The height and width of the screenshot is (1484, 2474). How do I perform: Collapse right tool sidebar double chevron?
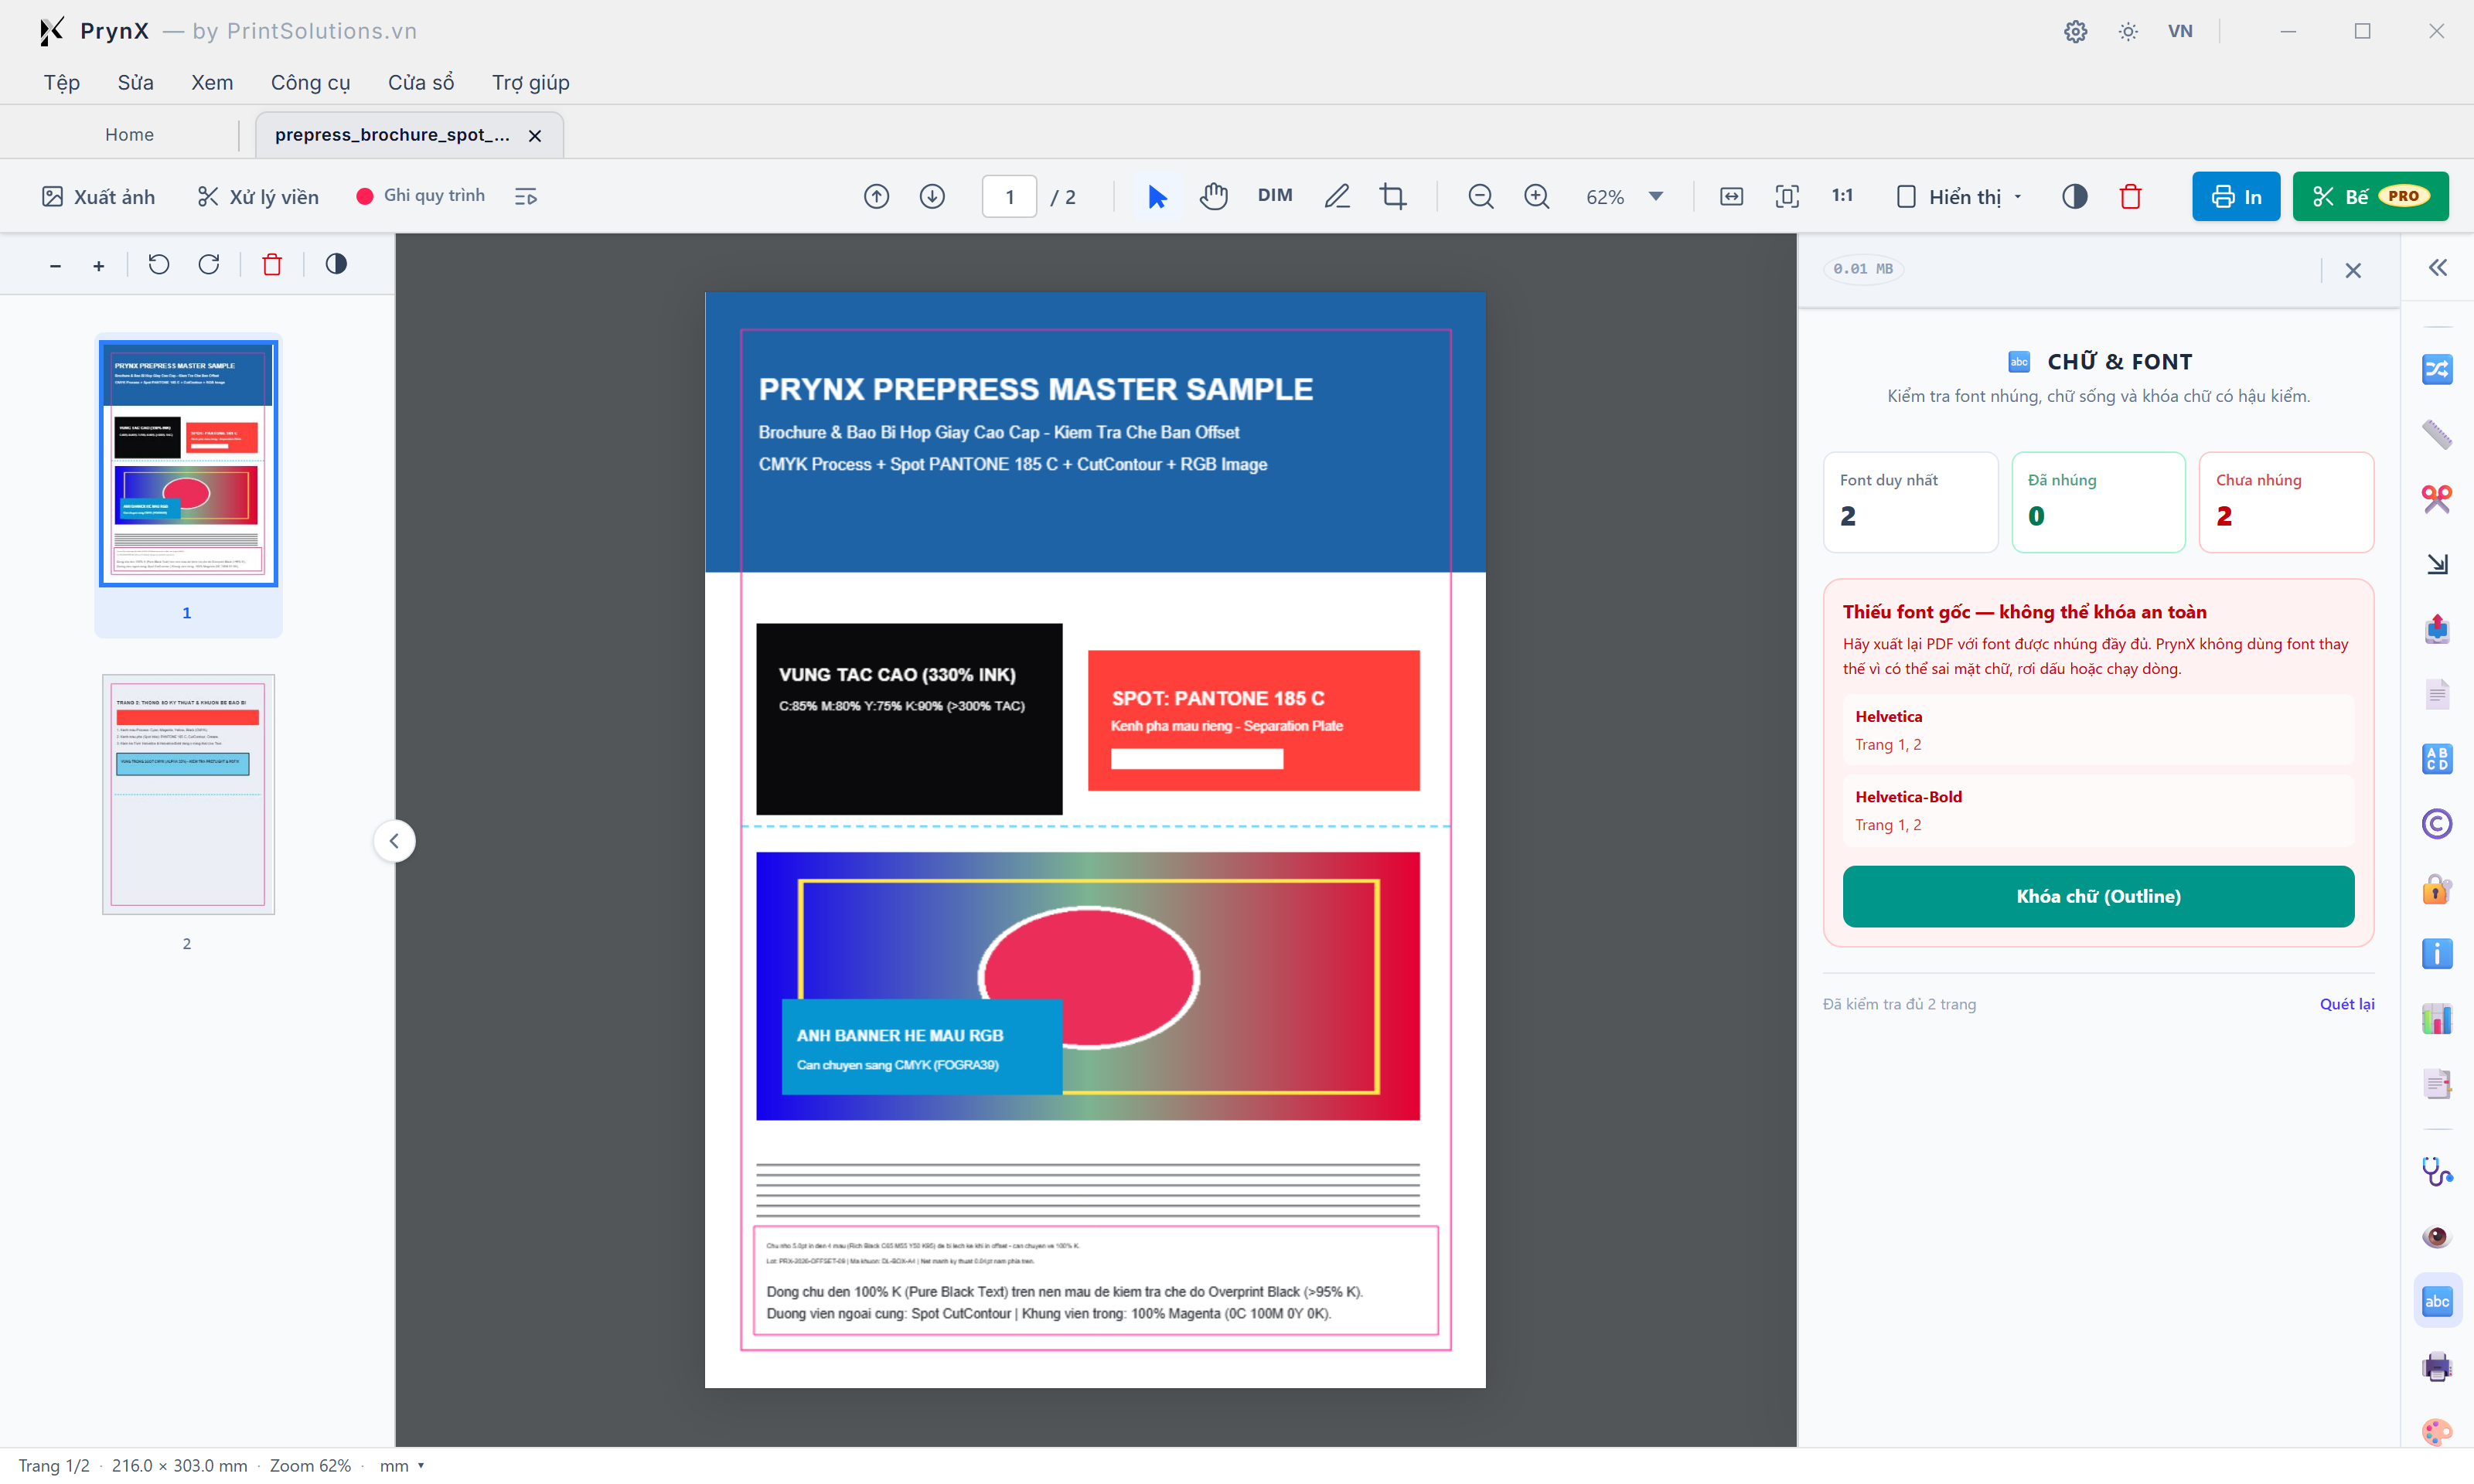click(2437, 268)
